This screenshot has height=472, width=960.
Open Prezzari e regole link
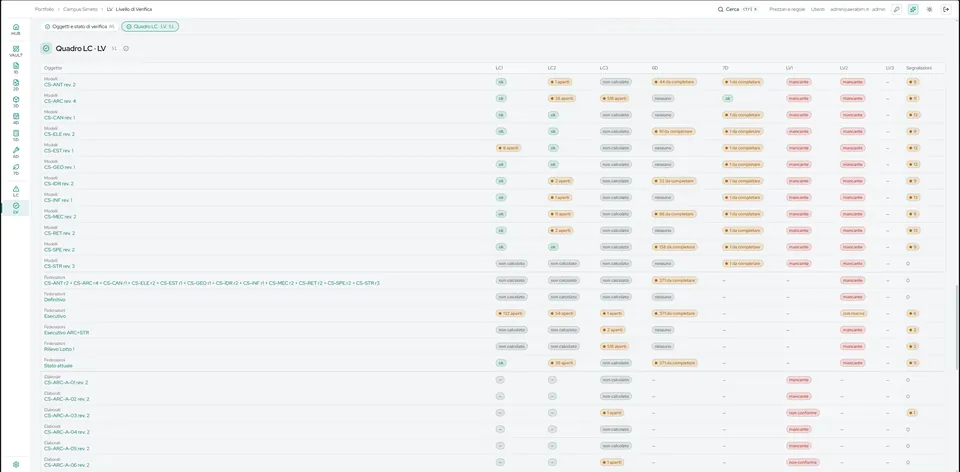(x=787, y=9)
